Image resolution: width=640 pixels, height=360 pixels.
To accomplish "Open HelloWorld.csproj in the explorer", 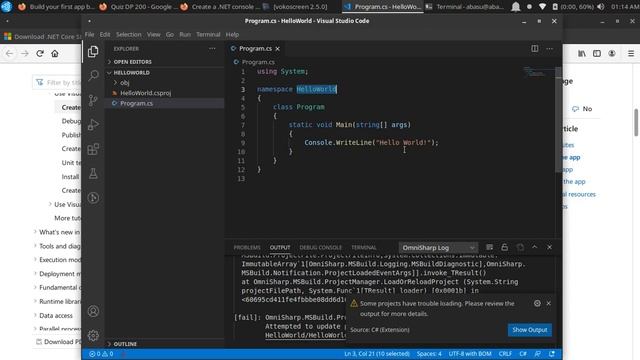I will (x=145, y=93).
